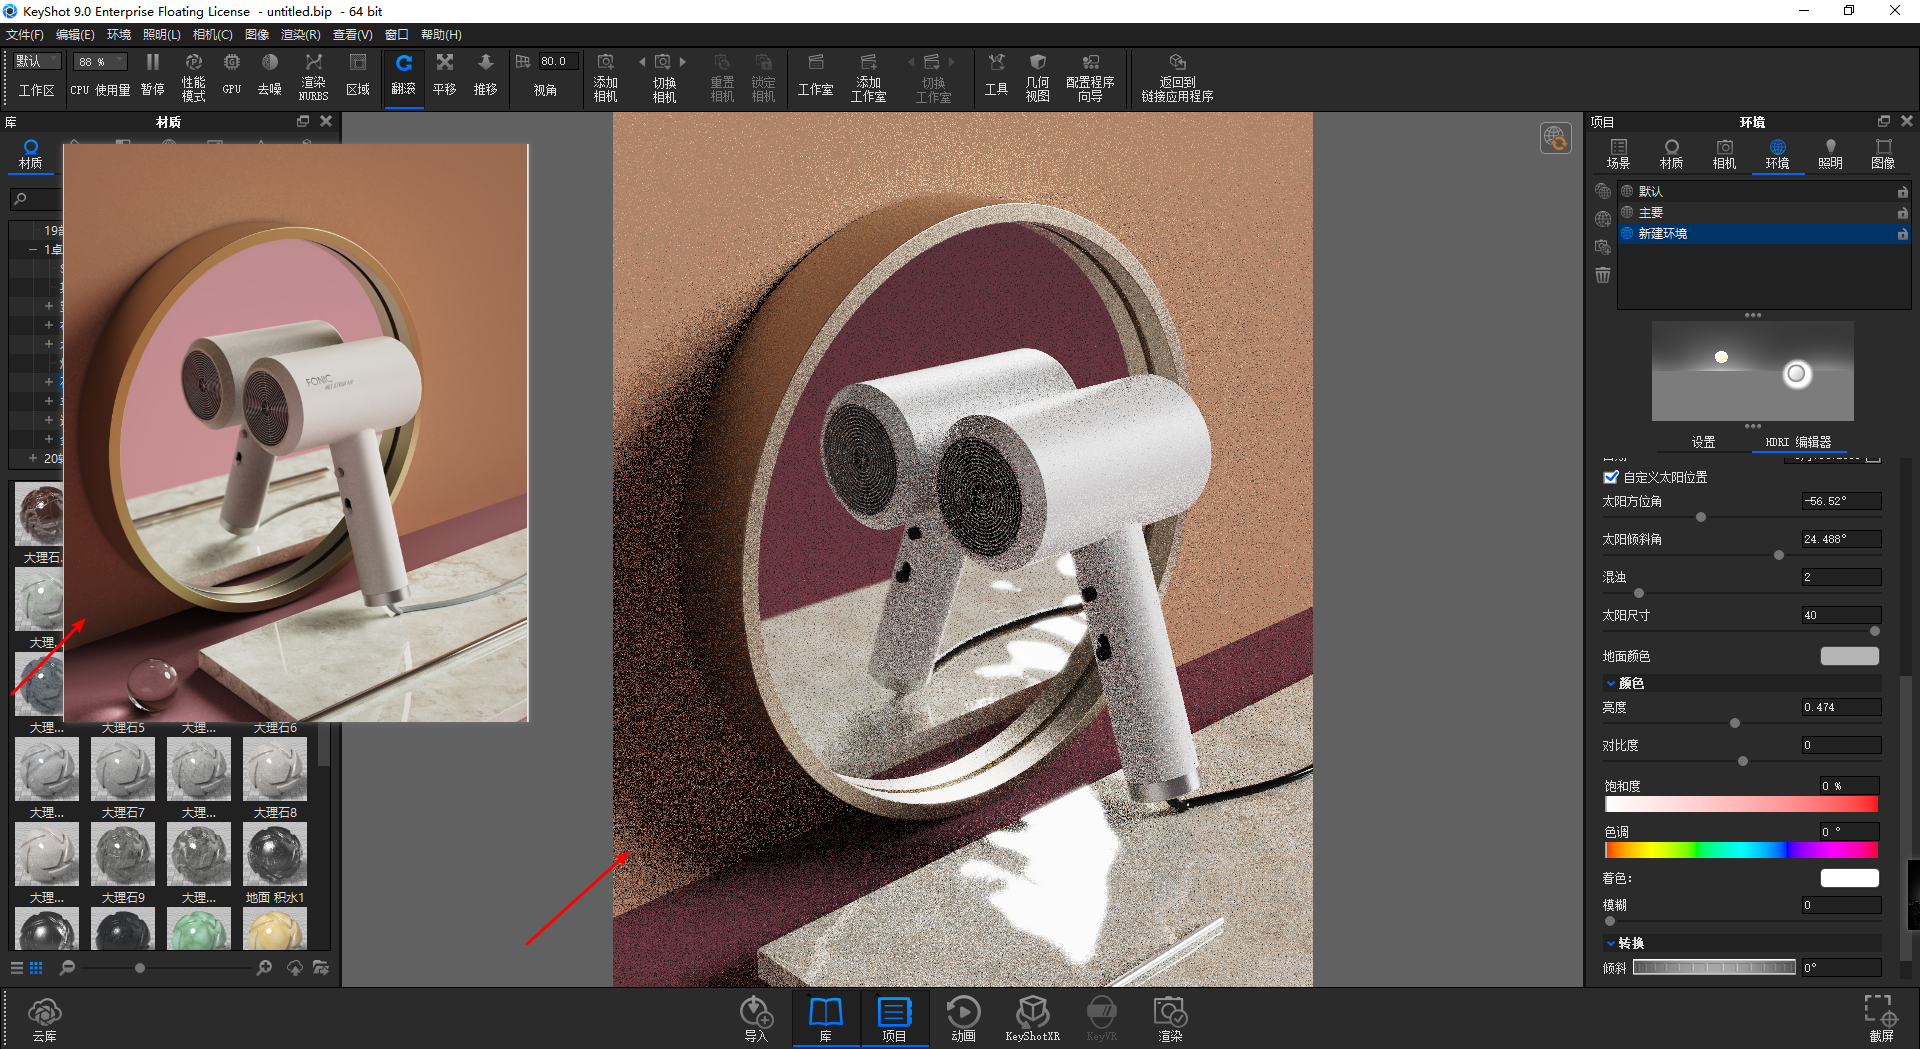The width and height of the screenshot is (1920, 1049).
Task: Switch to the 图像 image tab
Action: 1883,154
